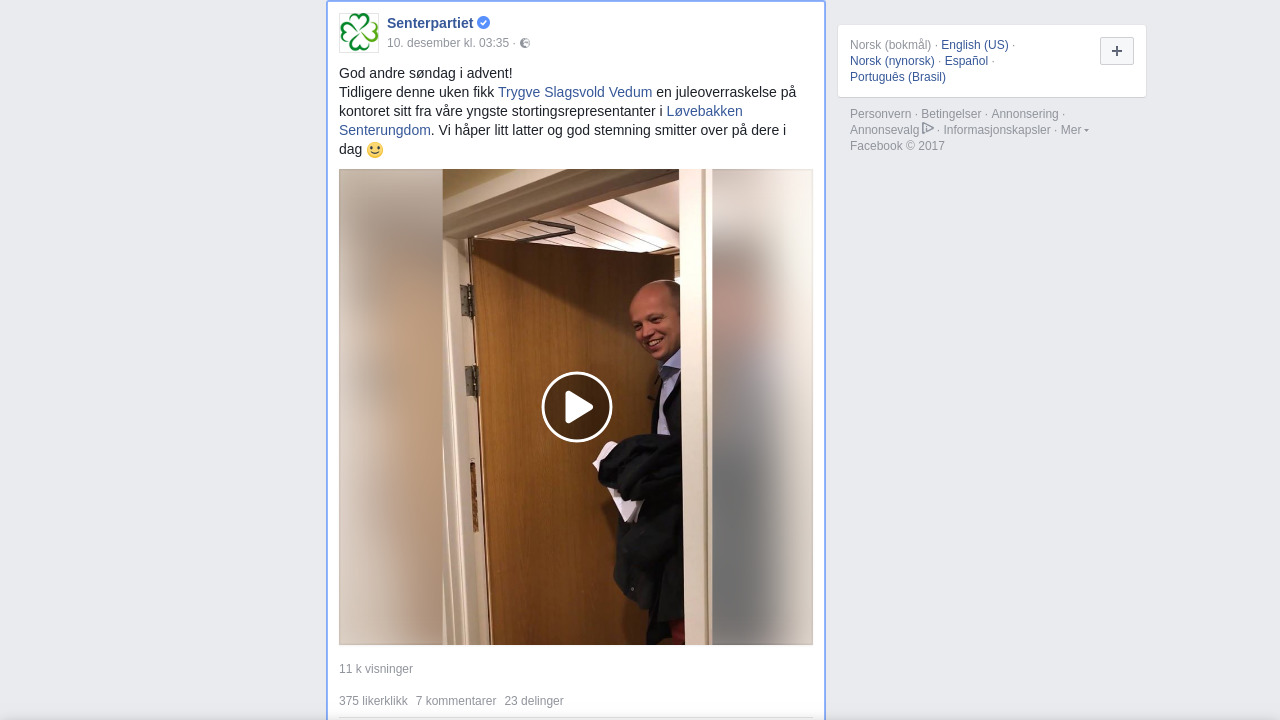The height and width of the screenshot is (720, 1280).
Task: View the 23 delinger
Action: pos(534,701)
